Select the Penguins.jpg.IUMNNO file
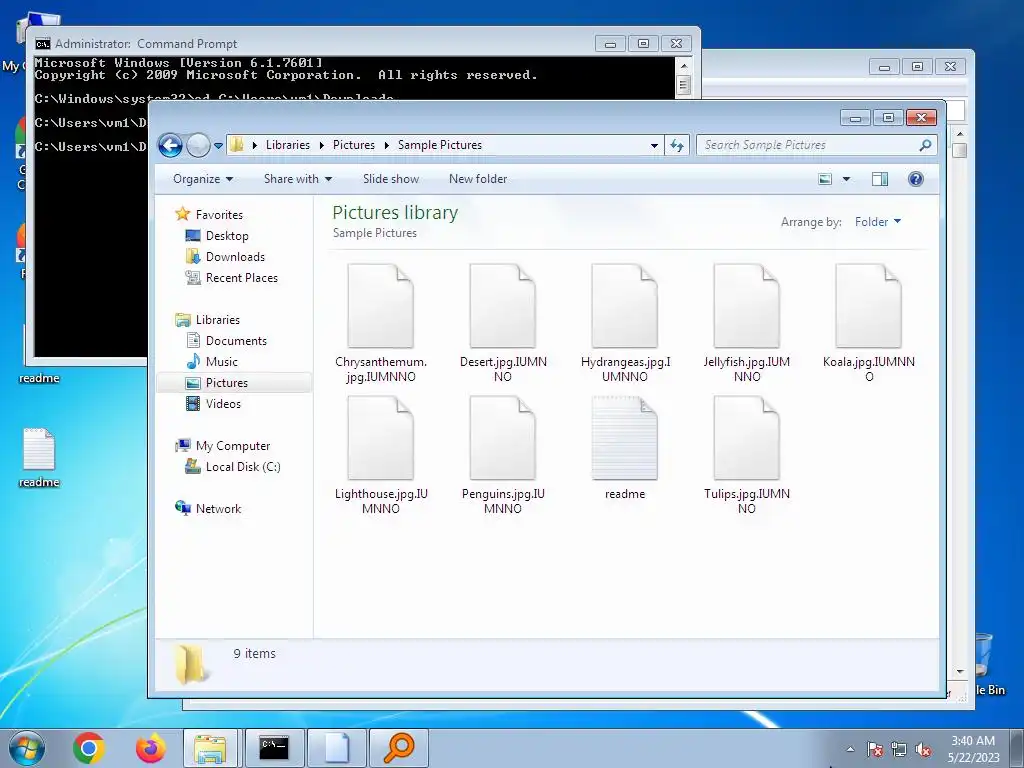 pyautogui.click(x=503, y=455)
